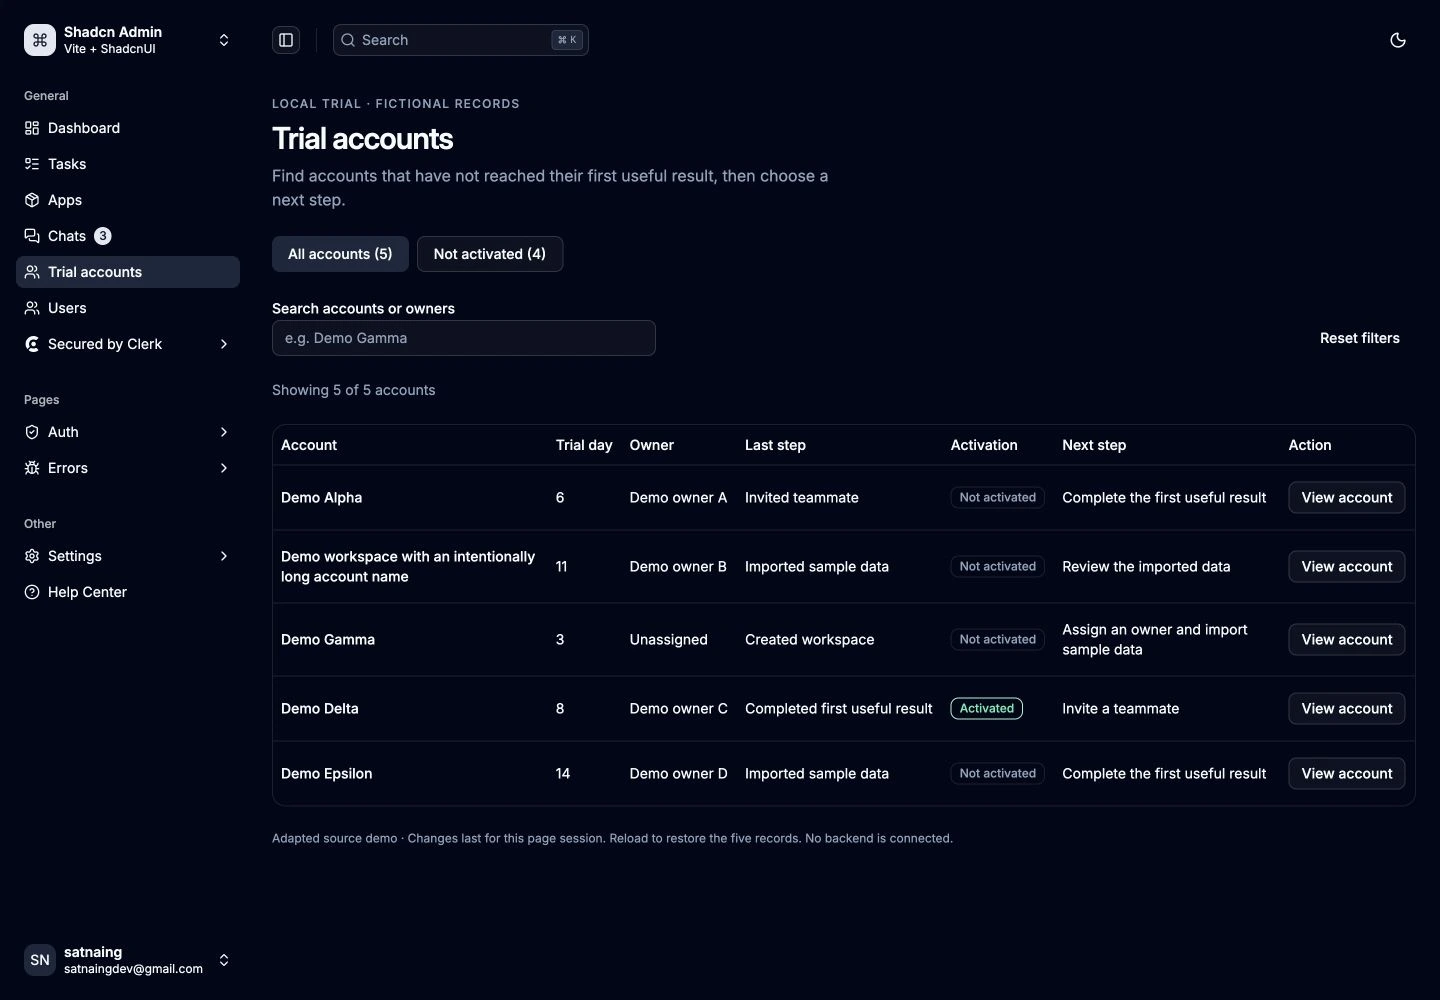Screen dimensions: 1440x1000
Task: Select the All accounts (5) filter
Action: click(x=340, y=254)
